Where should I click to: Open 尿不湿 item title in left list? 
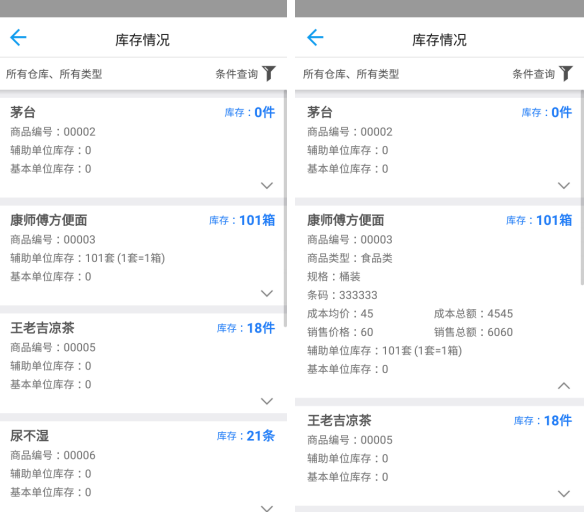(x=29, y=436)
